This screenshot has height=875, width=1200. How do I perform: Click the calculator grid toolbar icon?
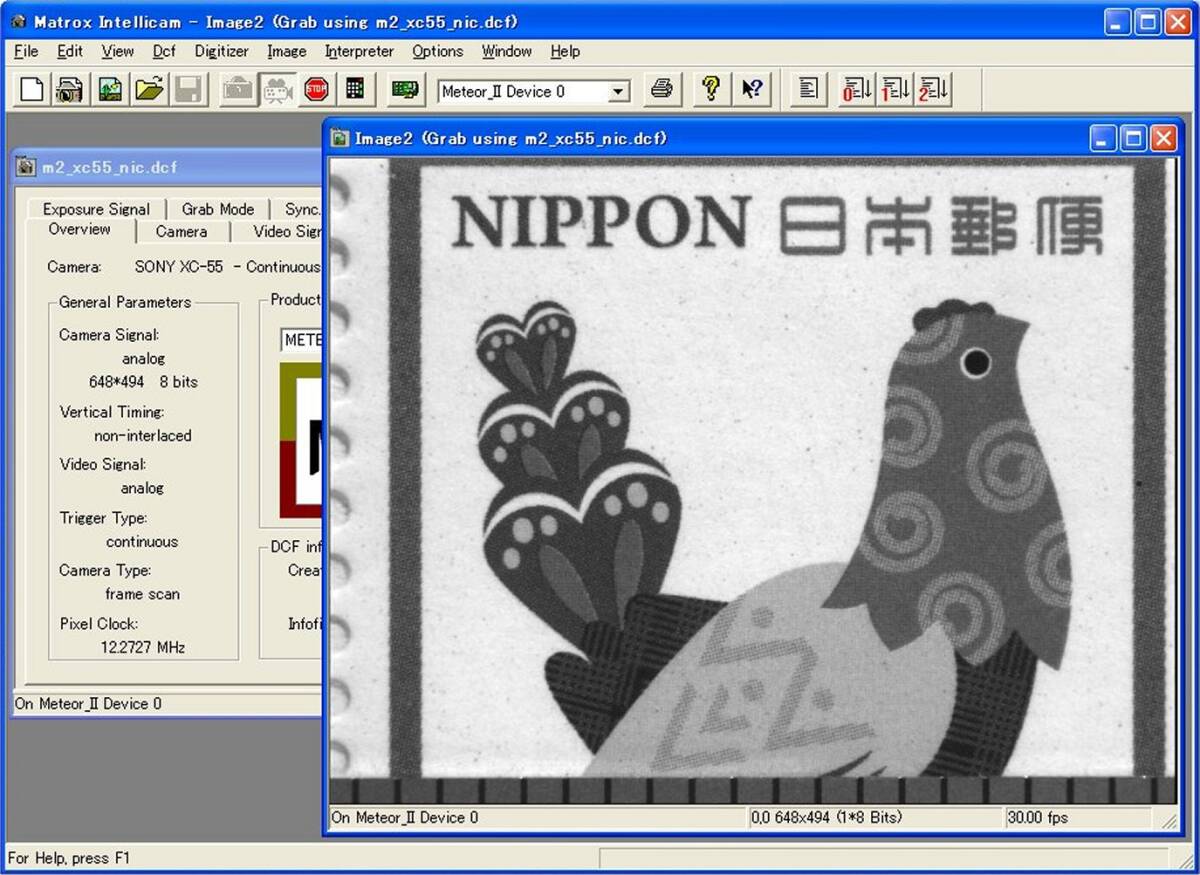pyautogui.click(x=355, y=90)
